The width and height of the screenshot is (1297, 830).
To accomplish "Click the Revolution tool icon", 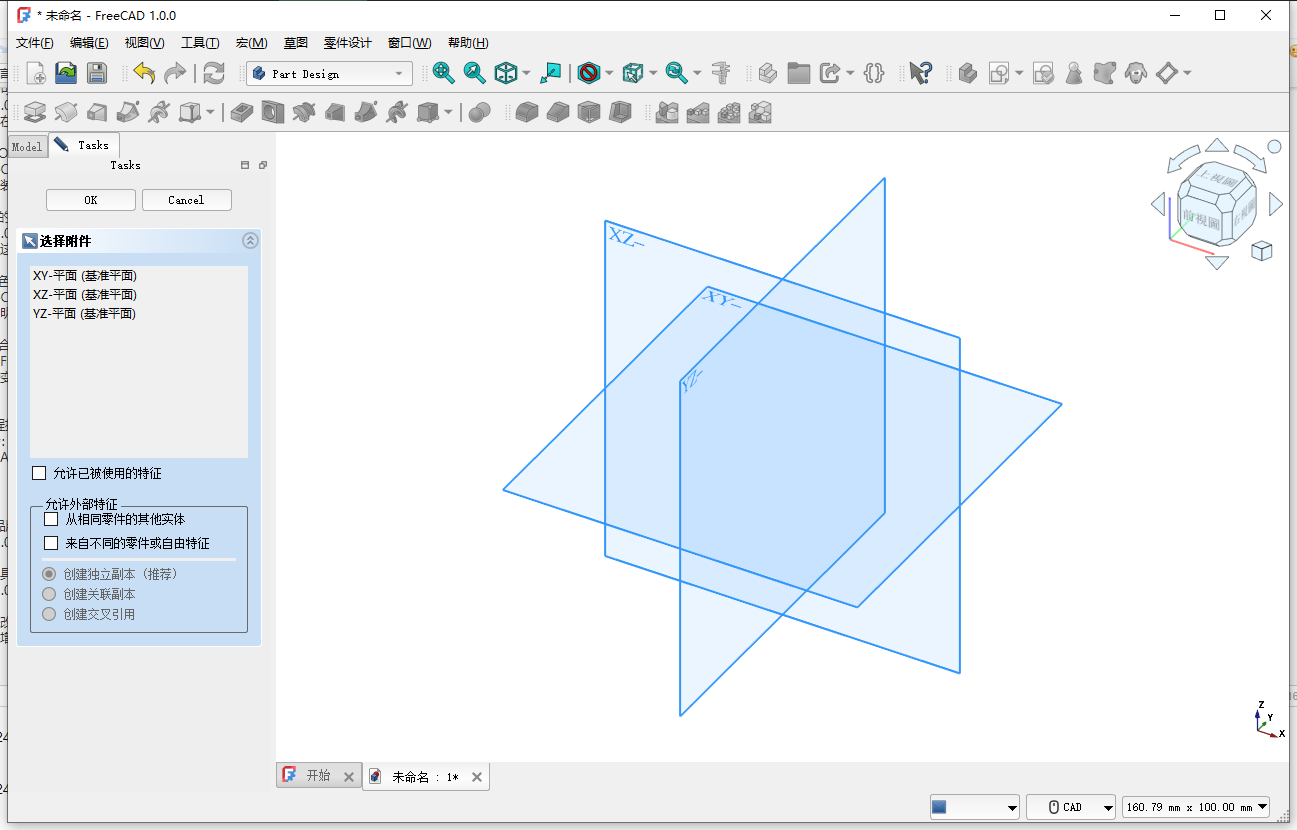I will click(66, 112).
